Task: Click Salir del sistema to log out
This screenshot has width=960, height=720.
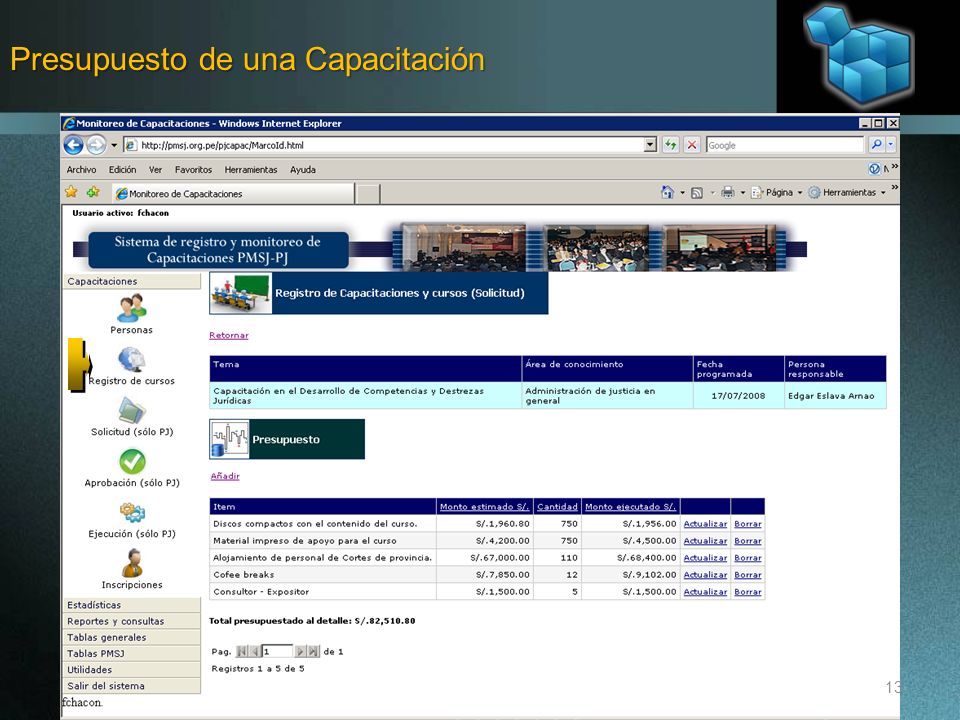Action: (132, 686)
